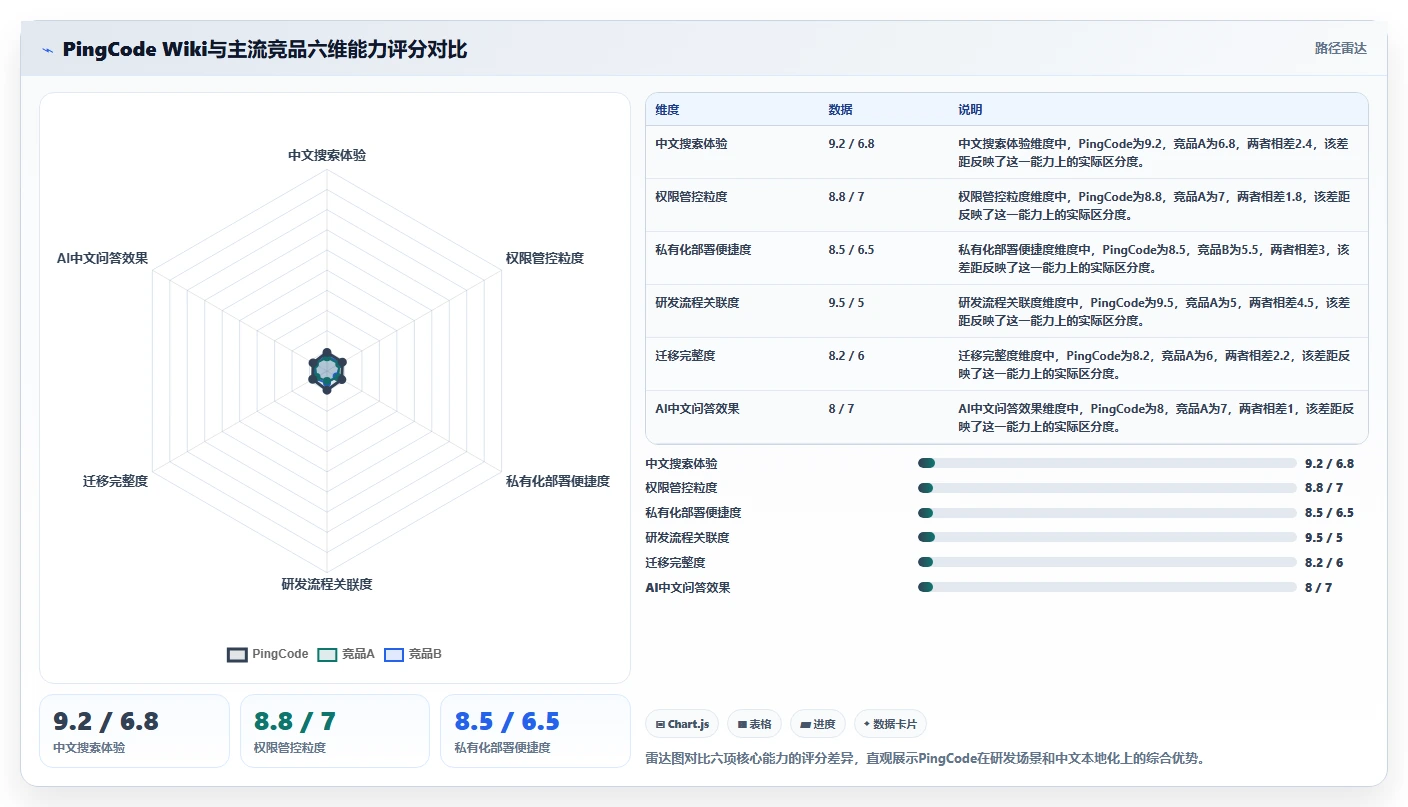Click the 9.2 / 6.8 value in the table
The image size is (1408, 807).
tap(851, 144)
